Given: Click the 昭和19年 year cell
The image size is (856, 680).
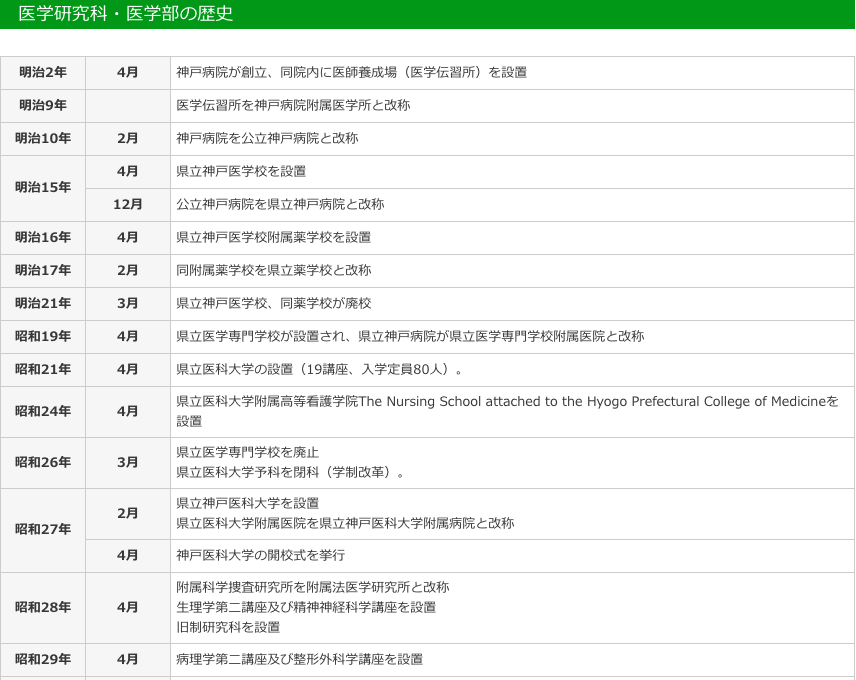Looking at the screenshot, I should coord(43,337).
